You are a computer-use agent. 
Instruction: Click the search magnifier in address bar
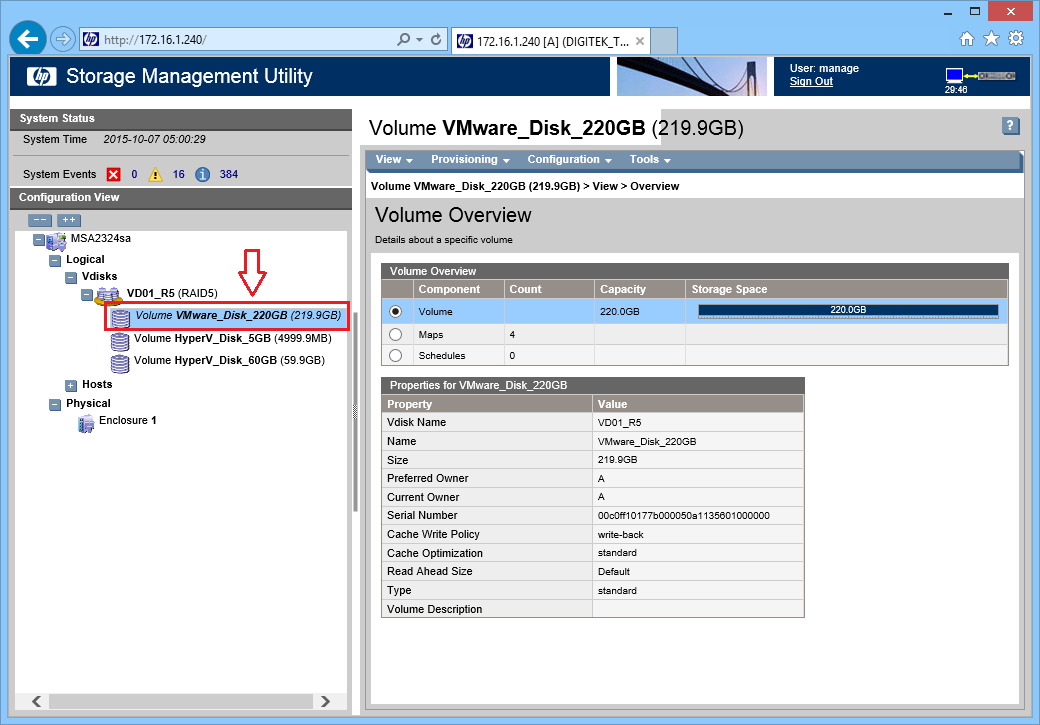point(403,40)
